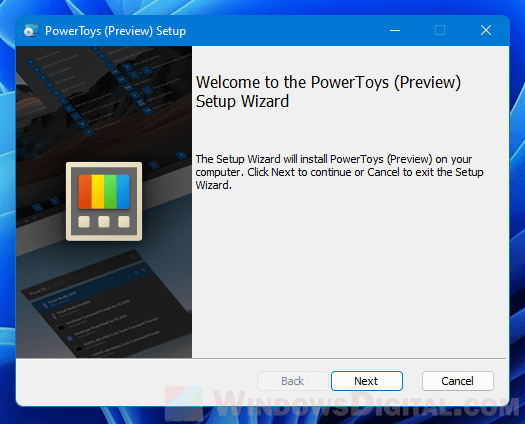
Task: Minimize the PowerToys Setup window
Action: 395,30
